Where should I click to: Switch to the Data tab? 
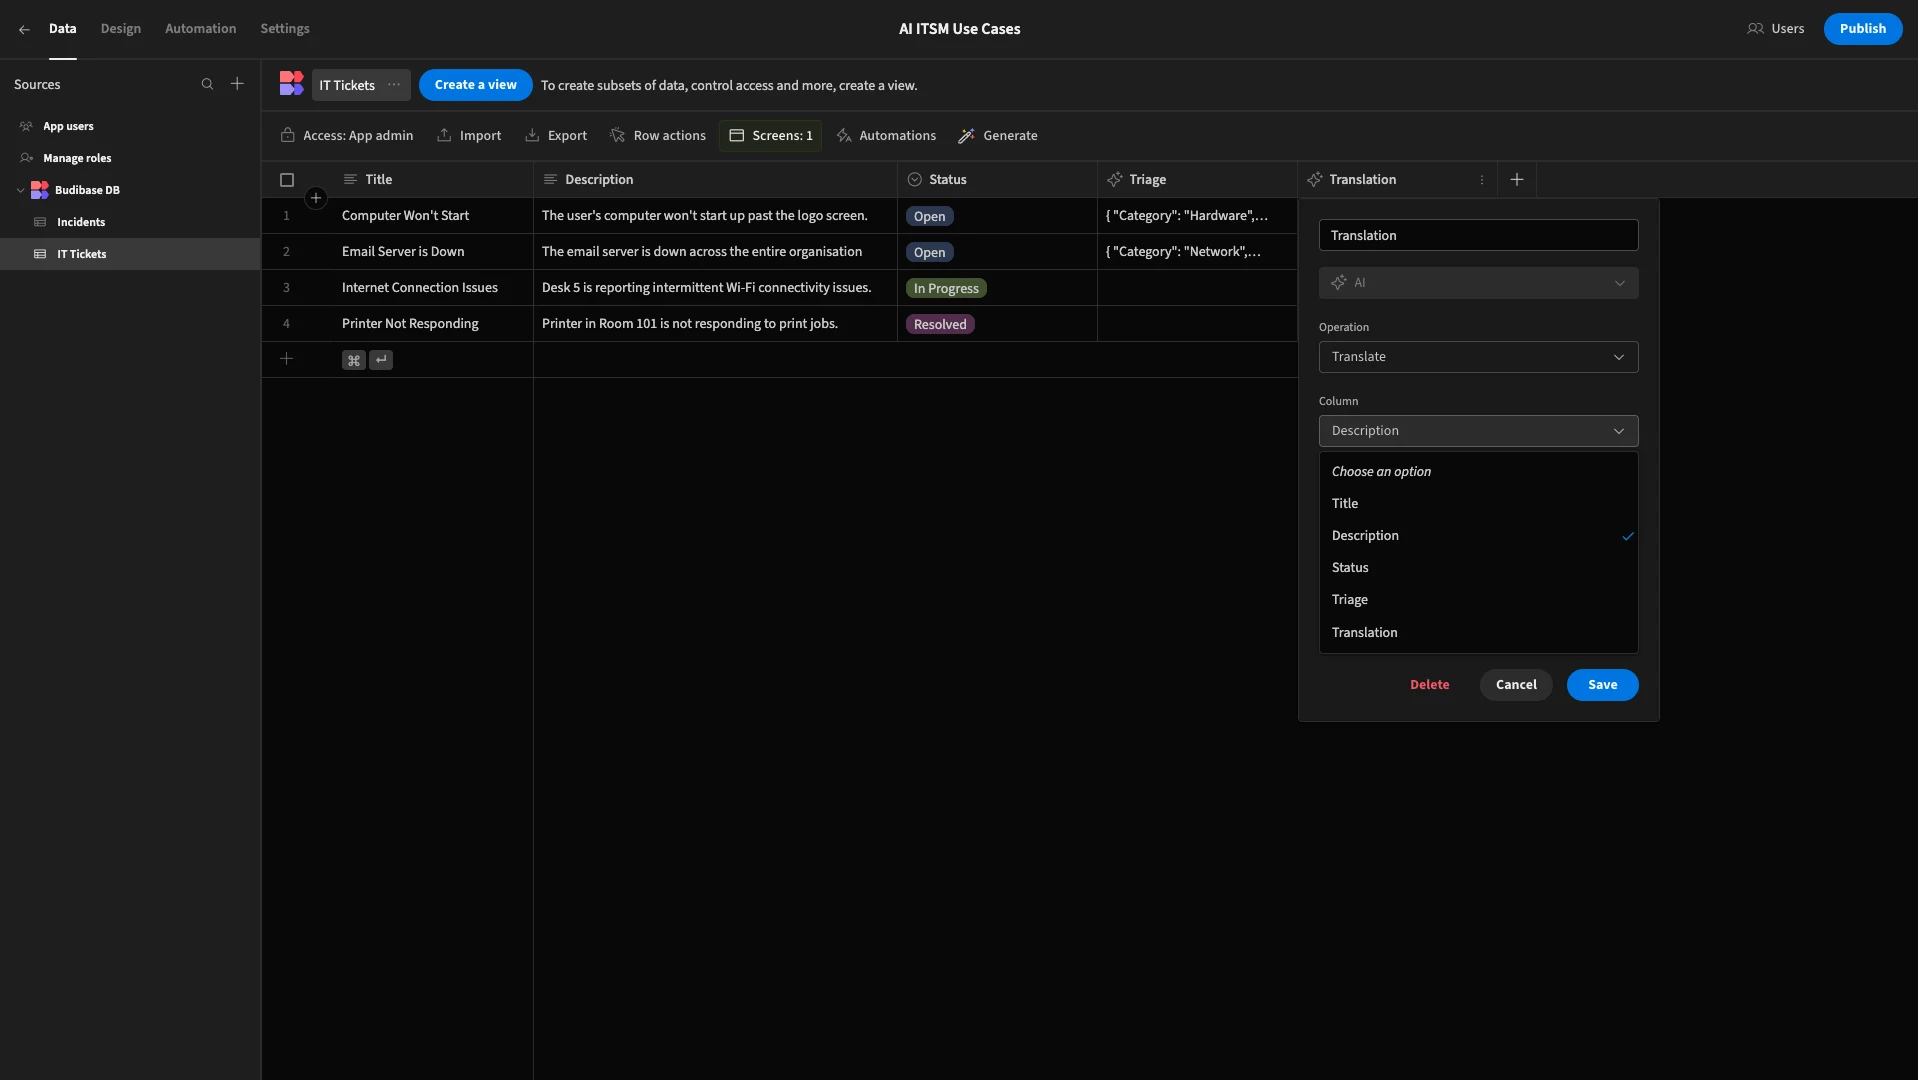pyautogui.click(x=62, y=29)
